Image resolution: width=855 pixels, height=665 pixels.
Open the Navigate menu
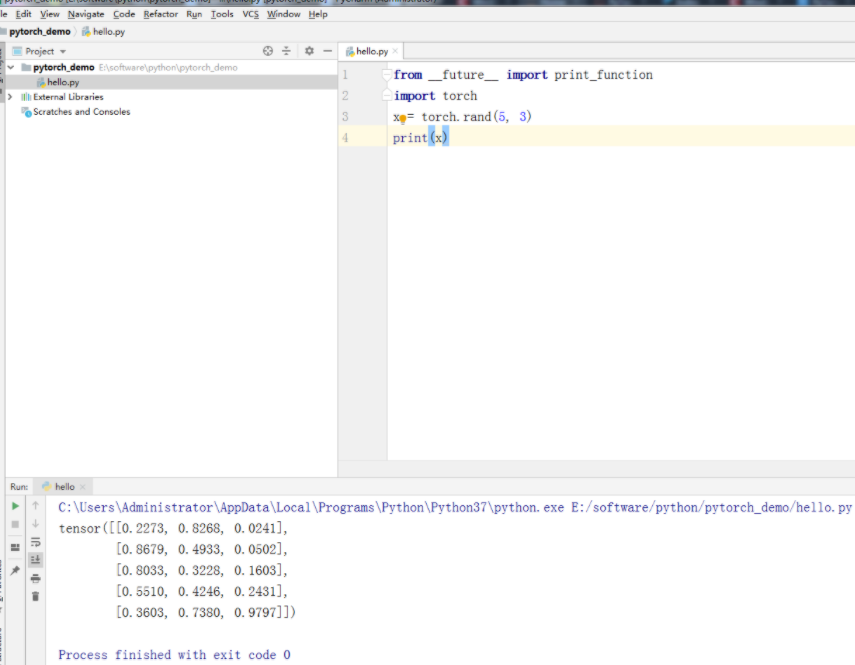click(x=86, y=14)
